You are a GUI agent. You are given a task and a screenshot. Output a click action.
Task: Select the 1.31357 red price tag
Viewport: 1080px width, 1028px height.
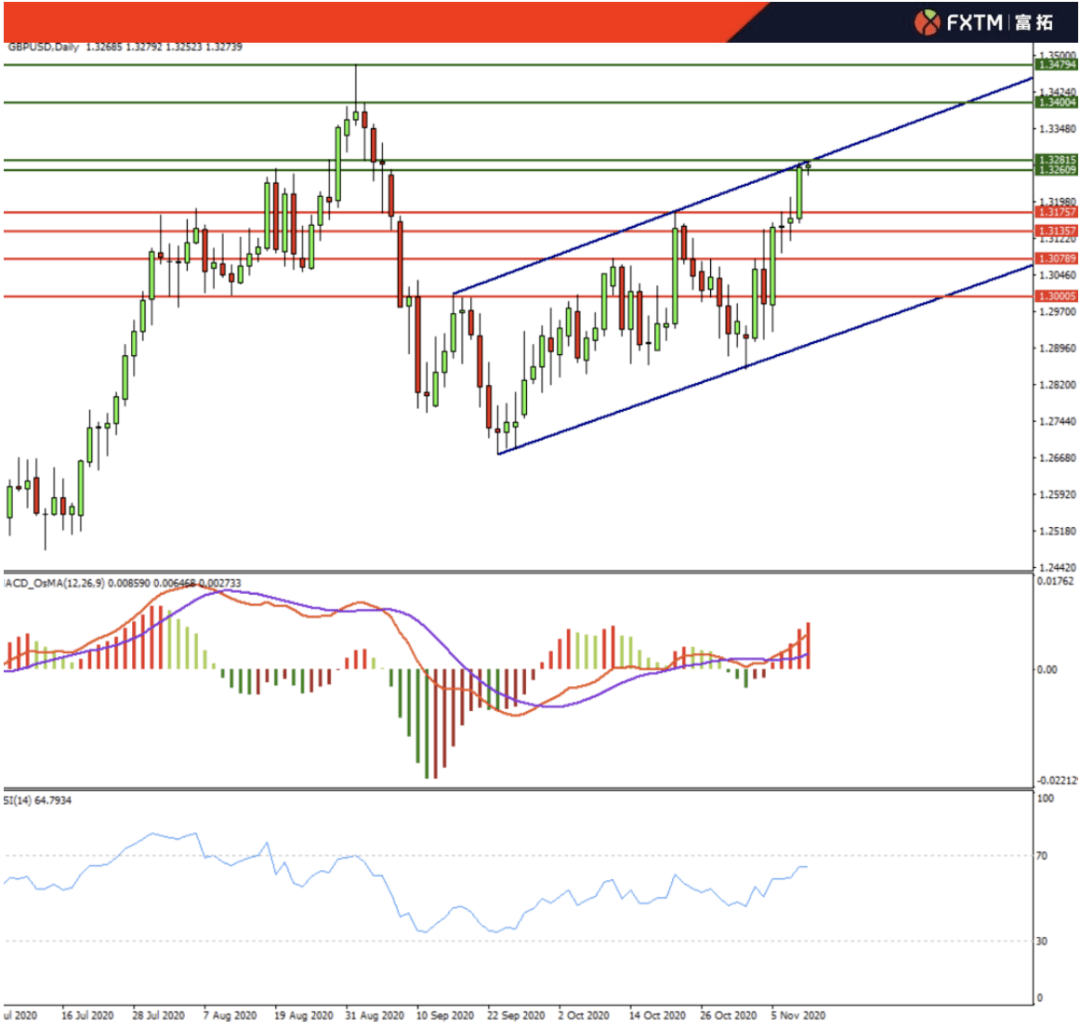pyautogui.click(x=1058, y=231)
